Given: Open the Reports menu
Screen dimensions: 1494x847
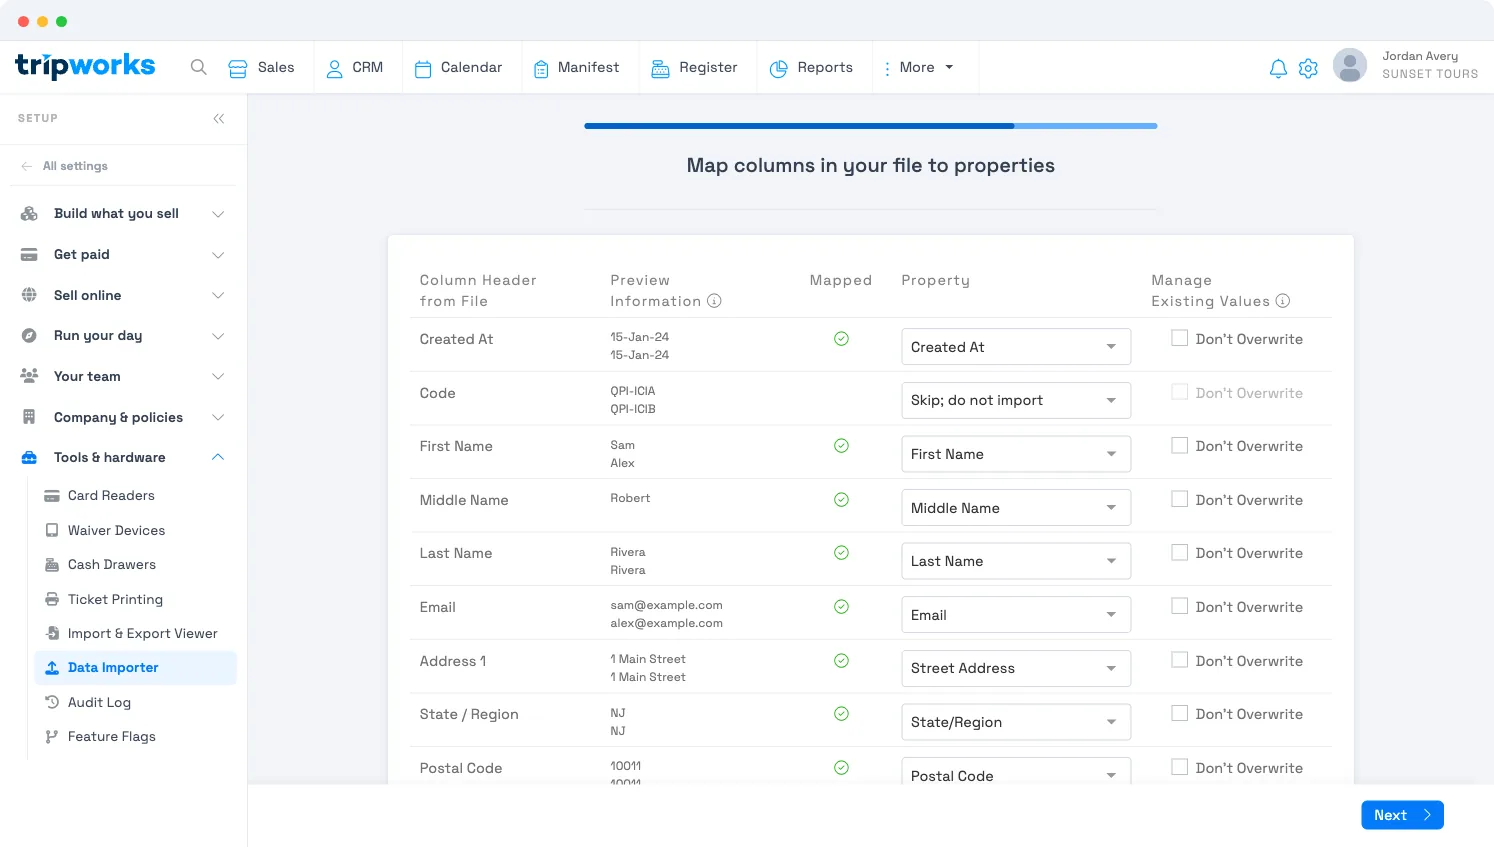Looking at the screenshot, I should pyautogui.click(x=811, y=67).
